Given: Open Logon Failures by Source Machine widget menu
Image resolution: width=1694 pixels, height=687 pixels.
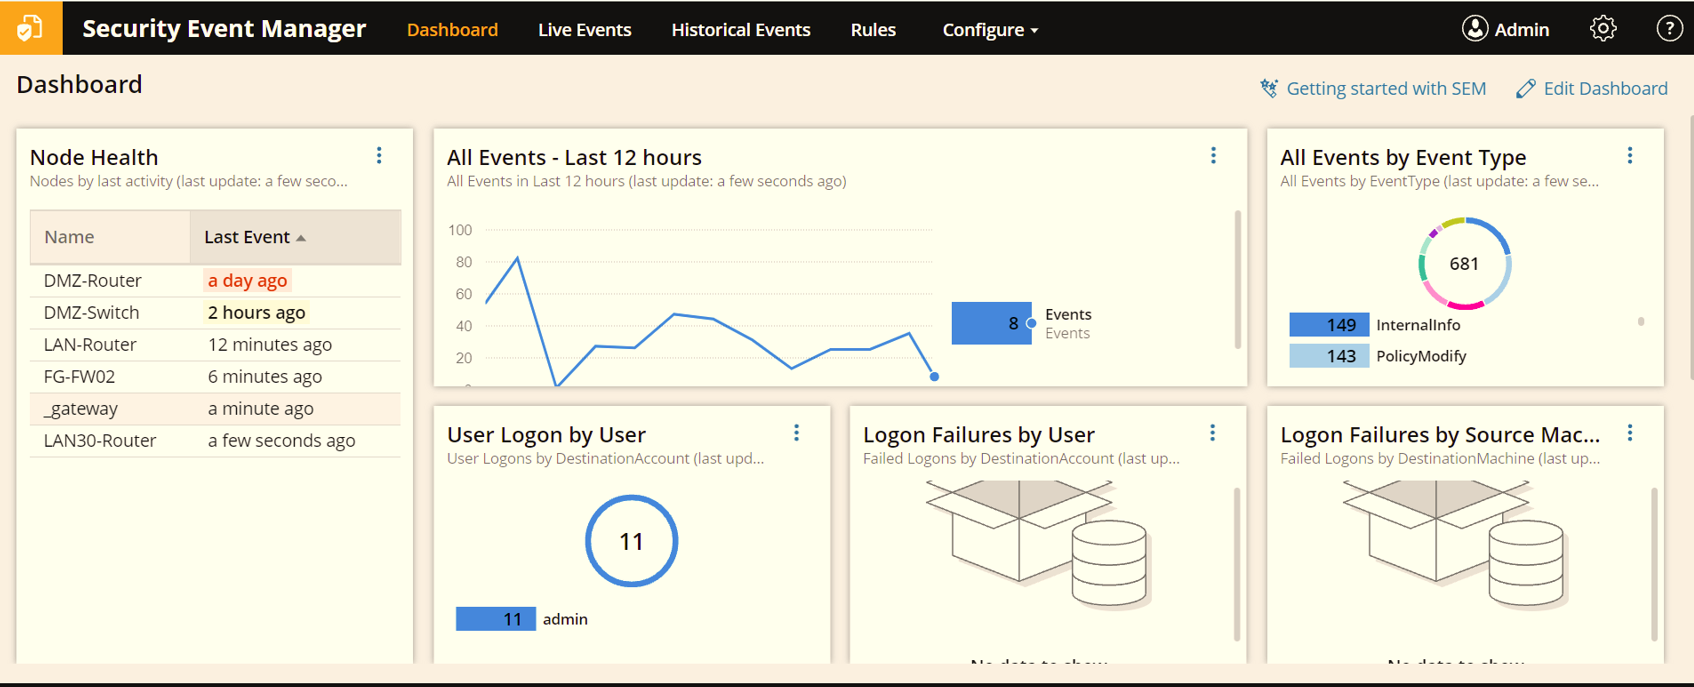Looking at the screenshot, I should (1630, 433).
